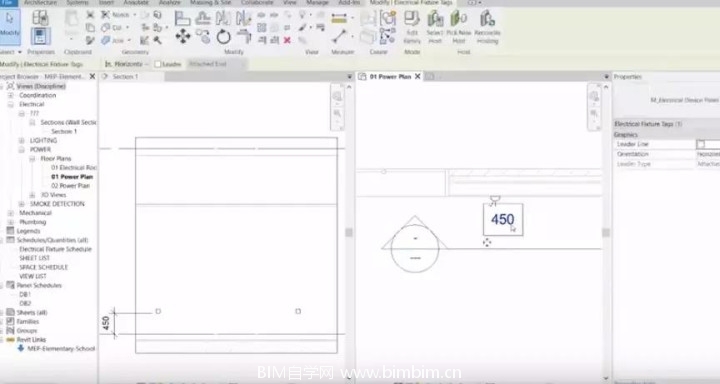Click the red Delete X icon
Screen dimensions: 720x384
pyautogui.click(x=287, y=40)
